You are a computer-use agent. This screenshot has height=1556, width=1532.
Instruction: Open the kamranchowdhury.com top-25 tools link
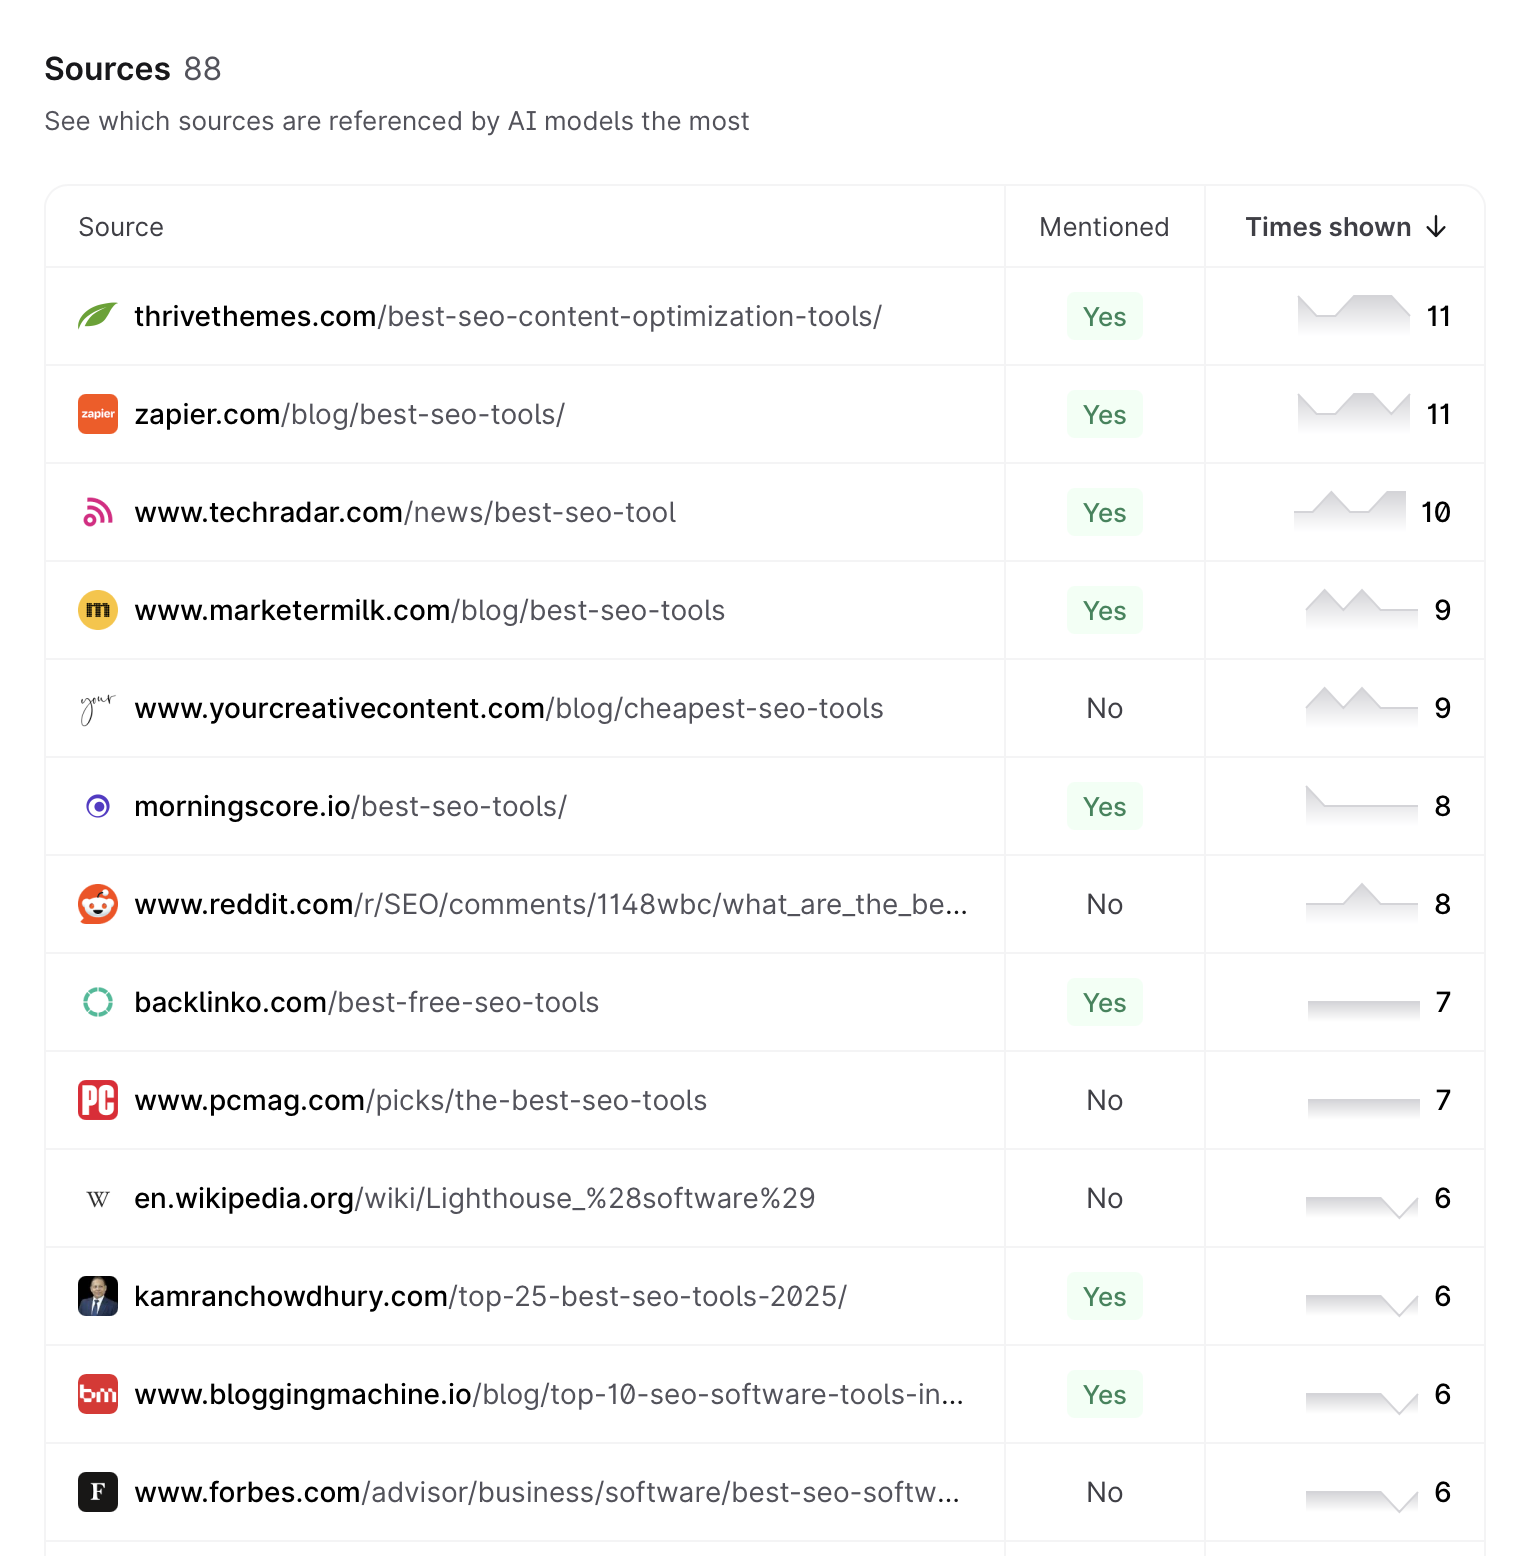[x=490, y=1296]
